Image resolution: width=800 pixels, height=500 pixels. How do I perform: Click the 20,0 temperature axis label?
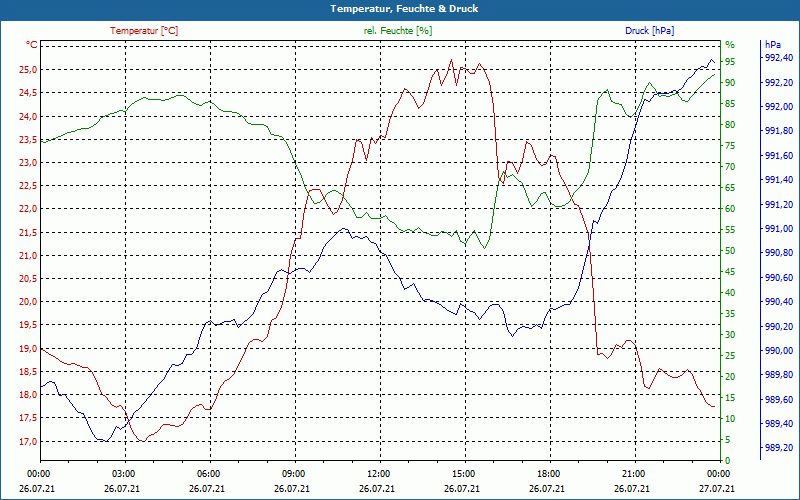coord(28,302)
